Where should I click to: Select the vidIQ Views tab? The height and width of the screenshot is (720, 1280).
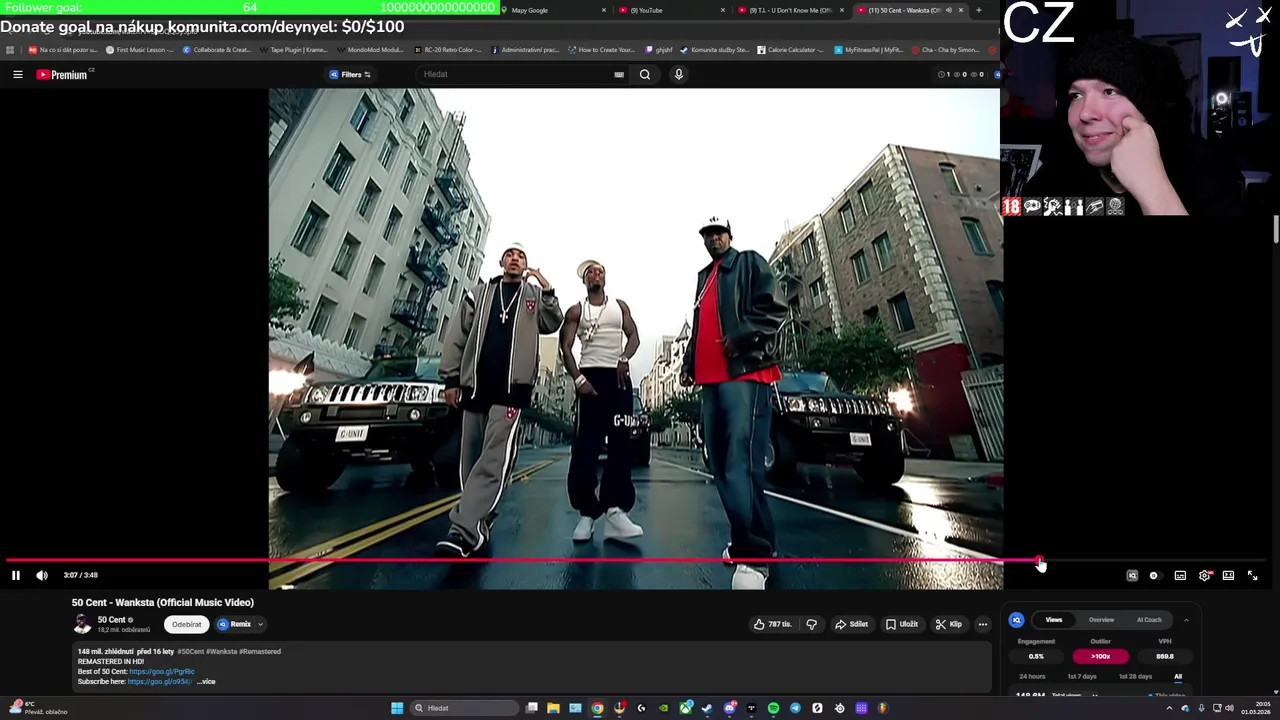[x=1054, y=620]
